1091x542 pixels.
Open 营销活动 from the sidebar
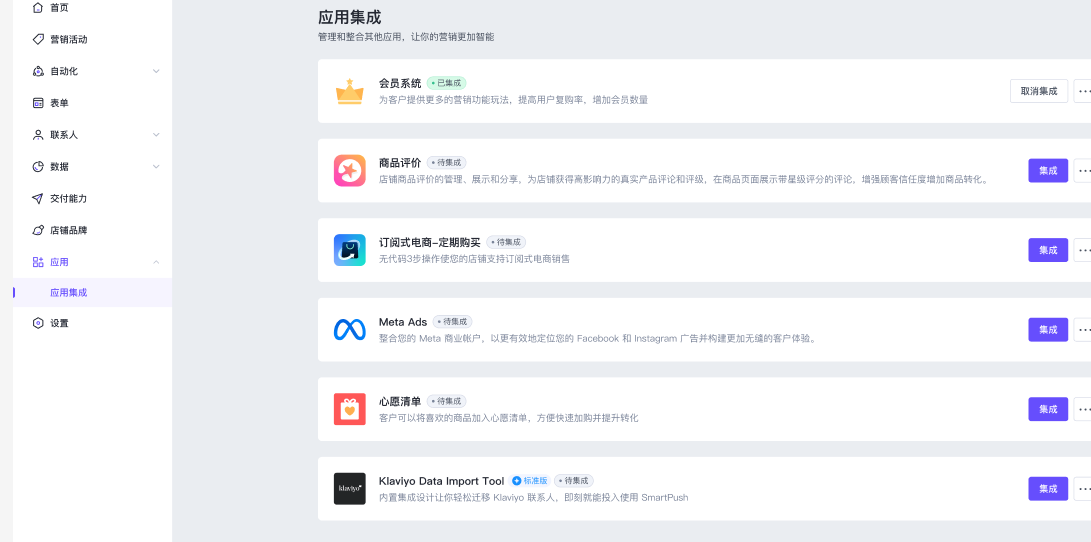point(68,39)
